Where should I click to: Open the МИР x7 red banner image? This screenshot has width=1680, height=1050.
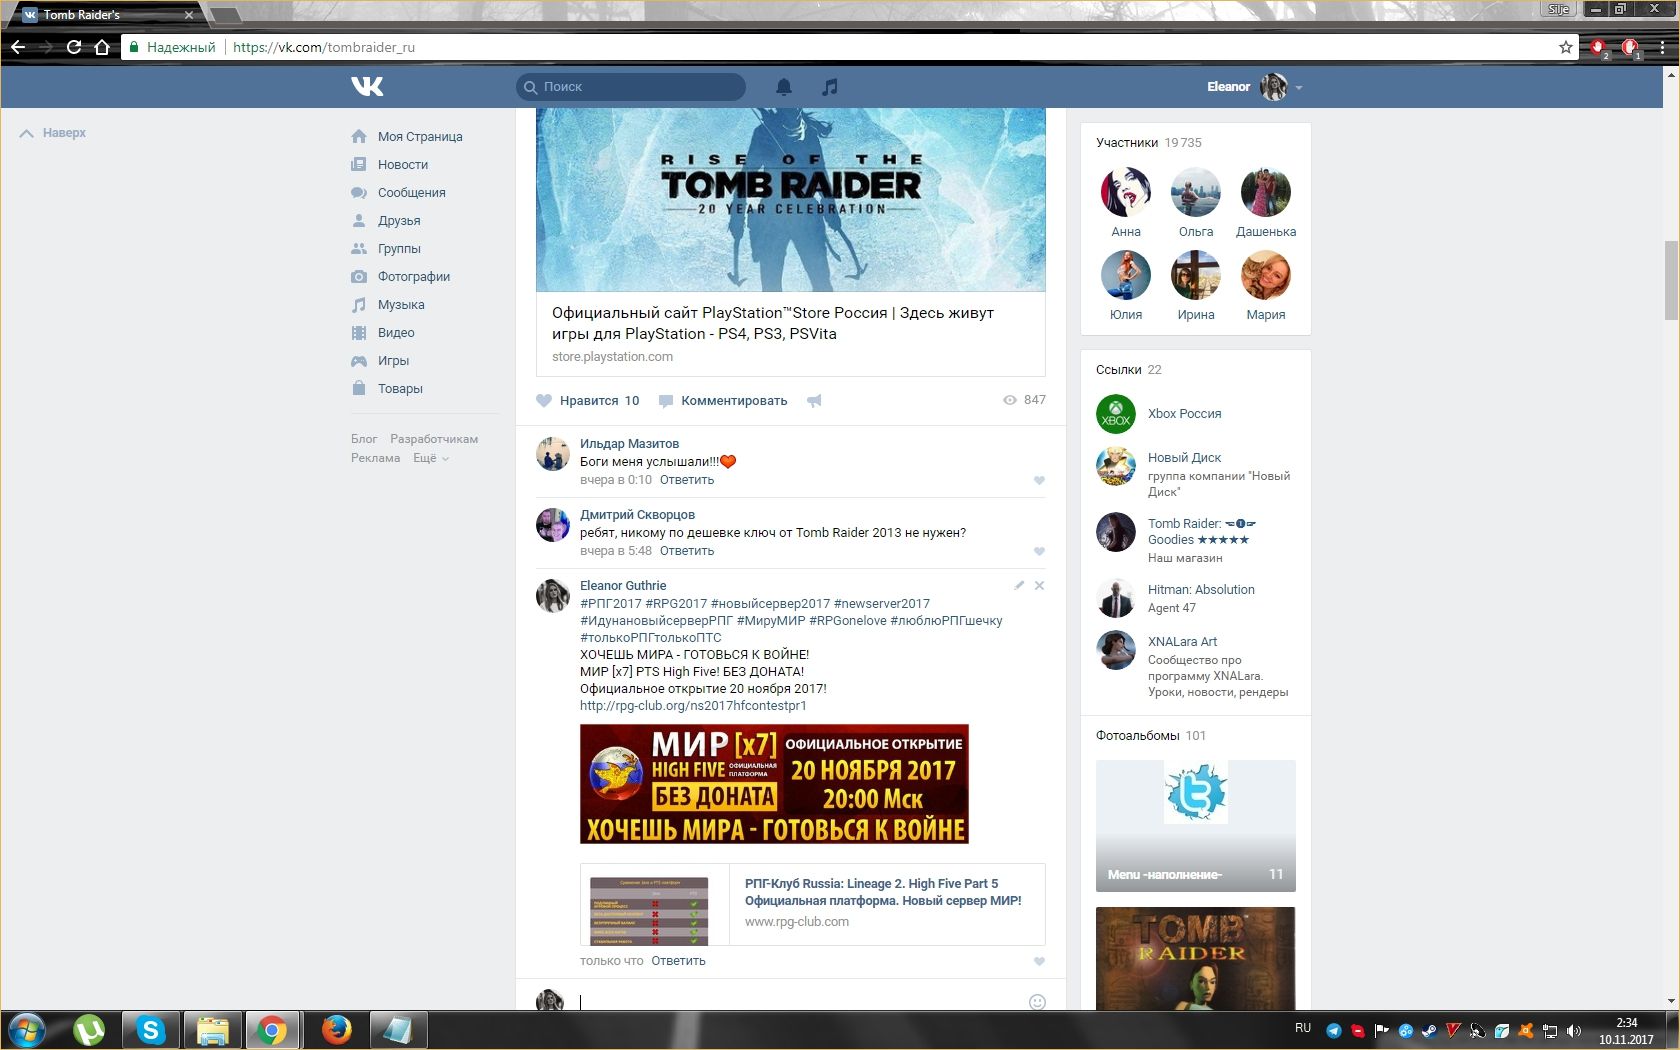tap(774, 784)
